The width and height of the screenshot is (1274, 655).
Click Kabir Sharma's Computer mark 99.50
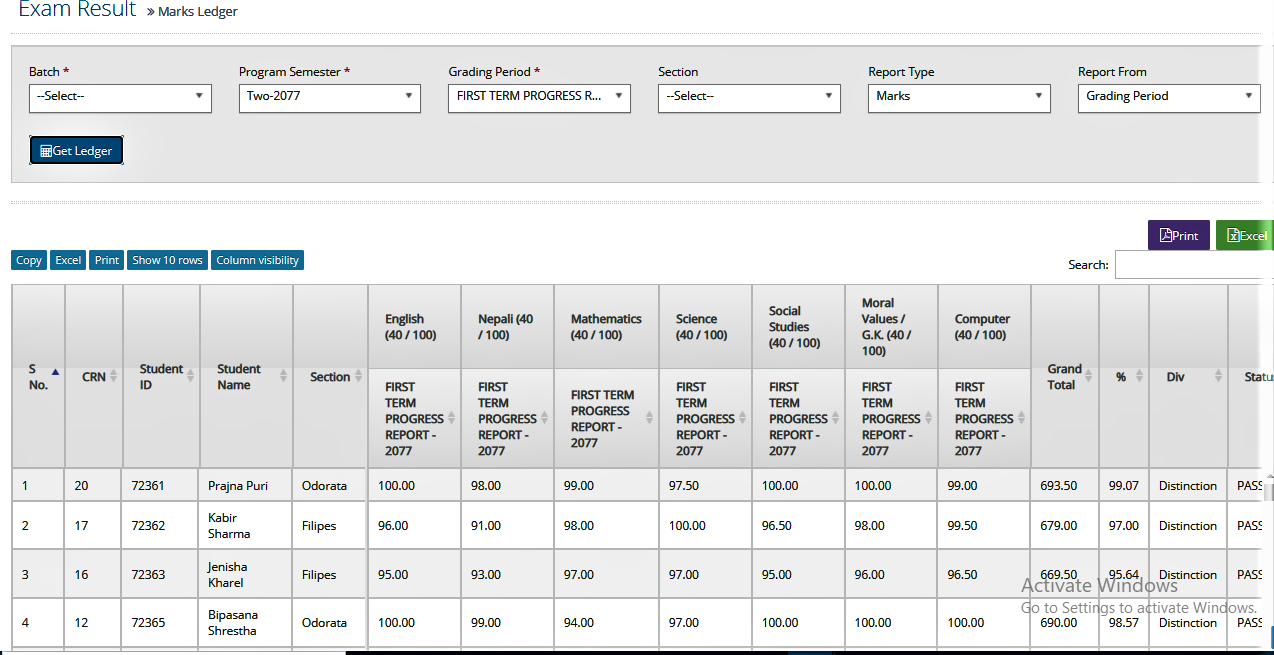tap(962, 526)
